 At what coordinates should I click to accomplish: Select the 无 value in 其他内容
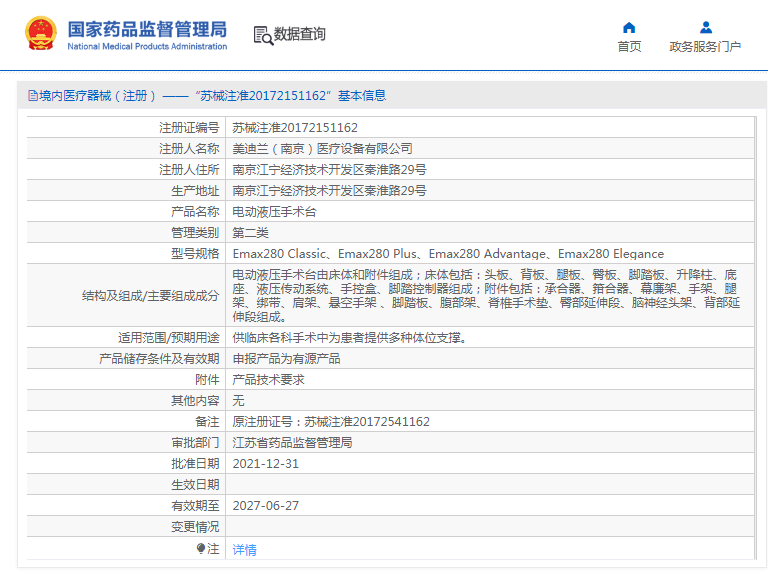pyautogui.click(x=238, y=401)
